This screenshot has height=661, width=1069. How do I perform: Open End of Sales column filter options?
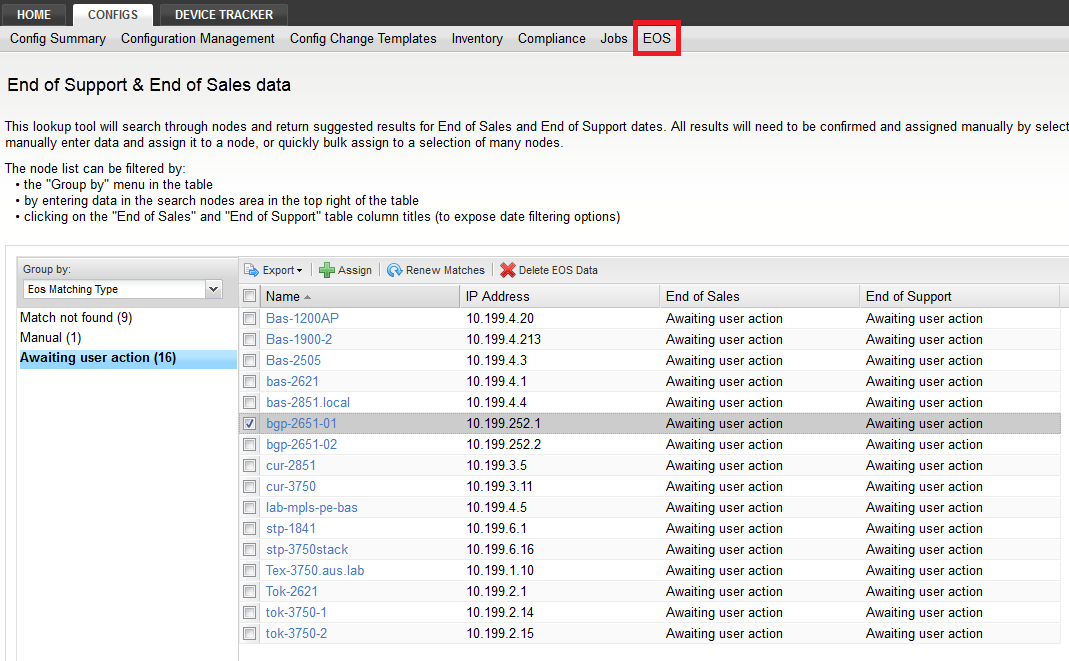[x=759, y=296]
